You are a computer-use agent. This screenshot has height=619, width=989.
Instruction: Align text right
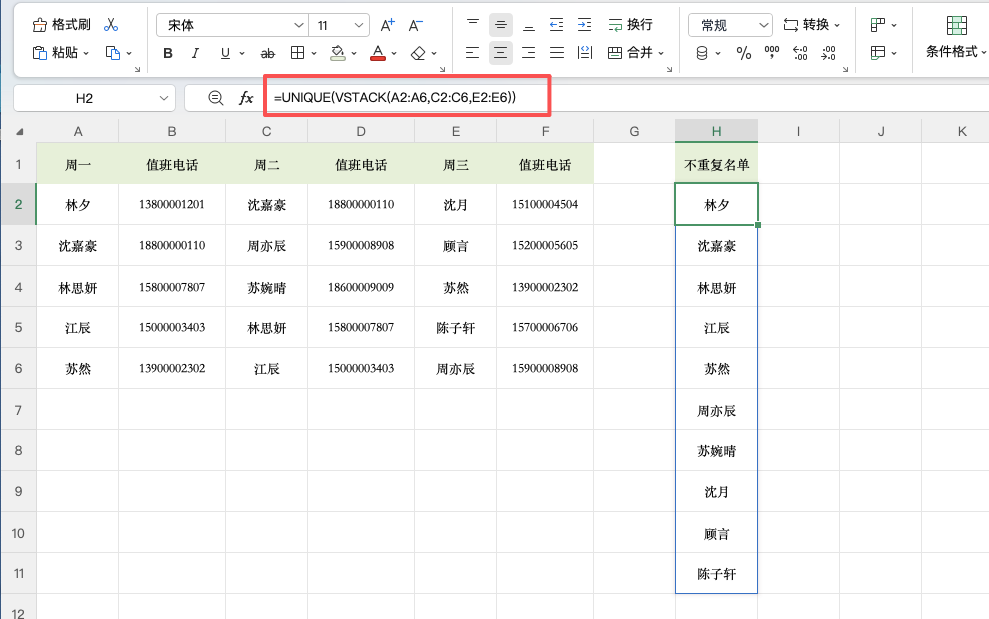pos(529,53)
